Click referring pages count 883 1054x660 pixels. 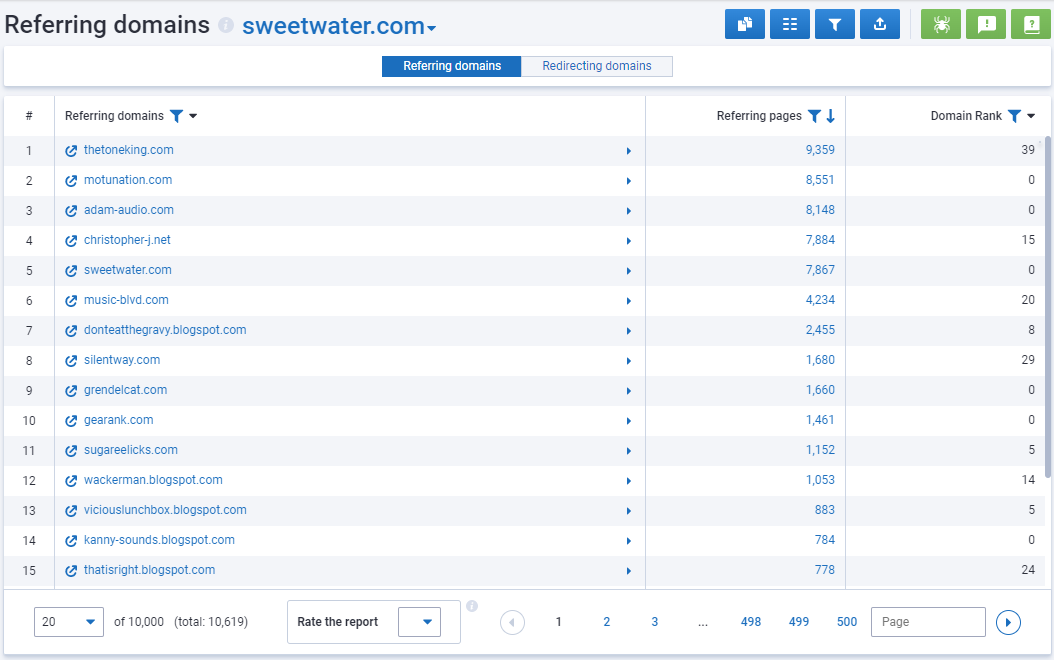click(825, 510)
